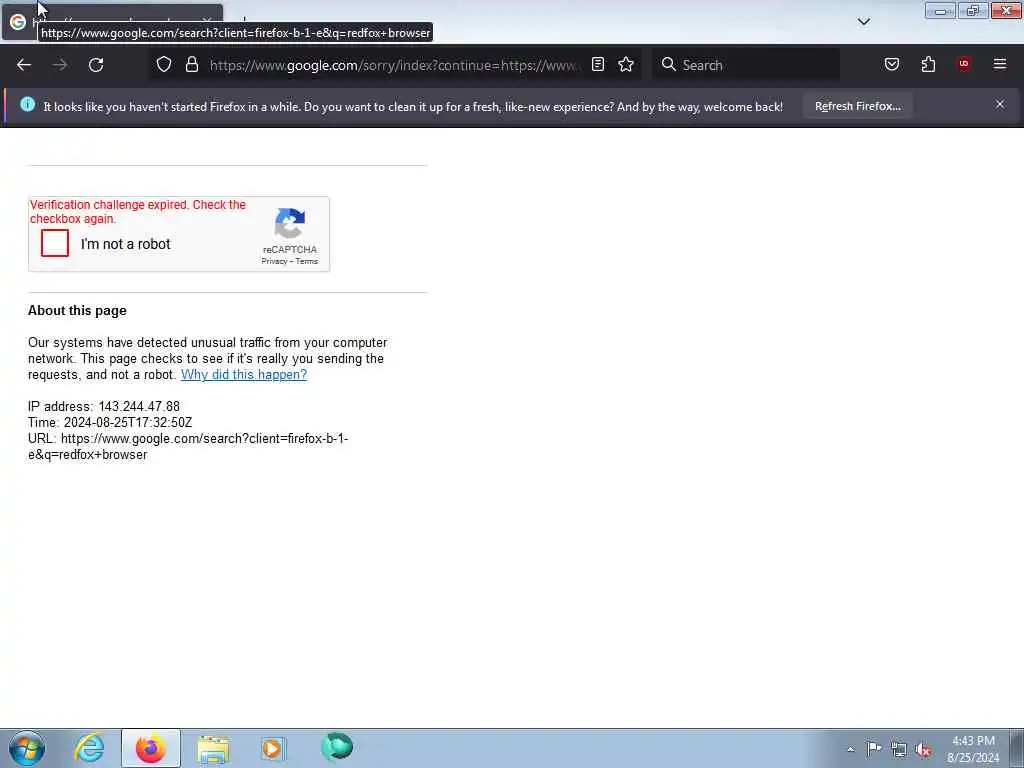The image size is (1024, 768).
Task: Click the taskbar clock showing 4:43 PM
Action: click(973, 749)
